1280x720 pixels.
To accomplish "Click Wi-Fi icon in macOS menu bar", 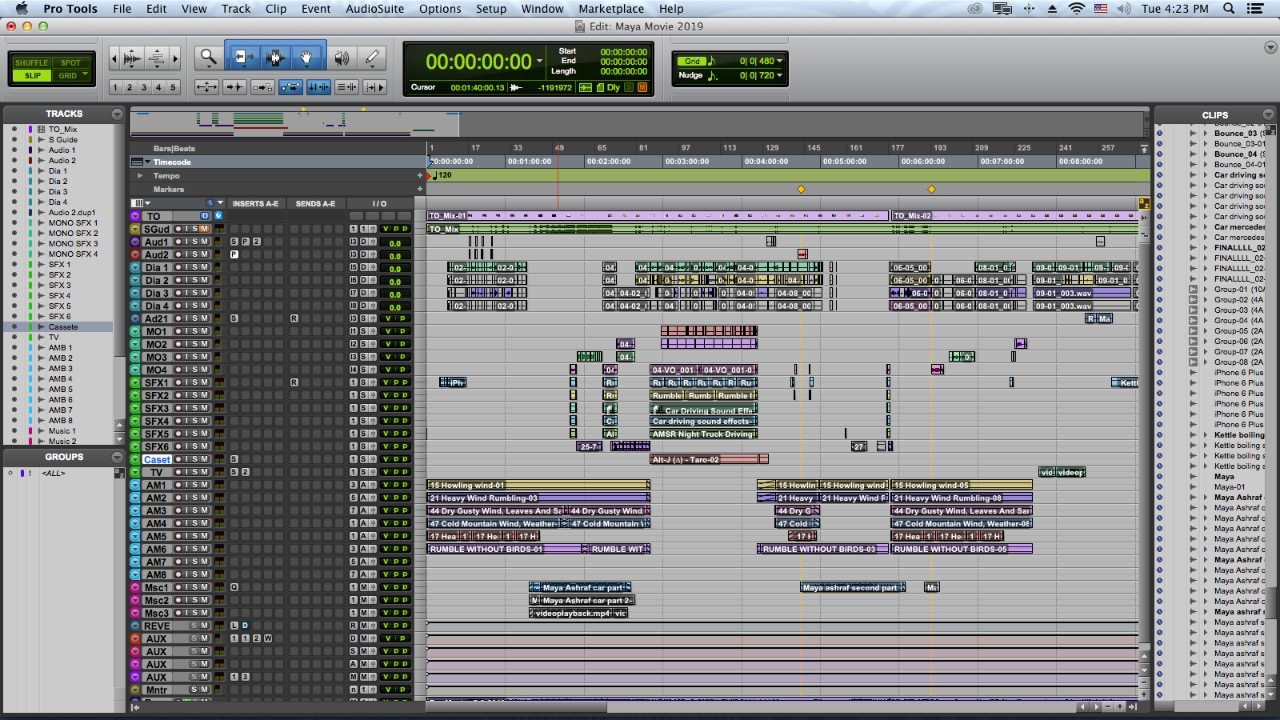I will [1077, 9].
